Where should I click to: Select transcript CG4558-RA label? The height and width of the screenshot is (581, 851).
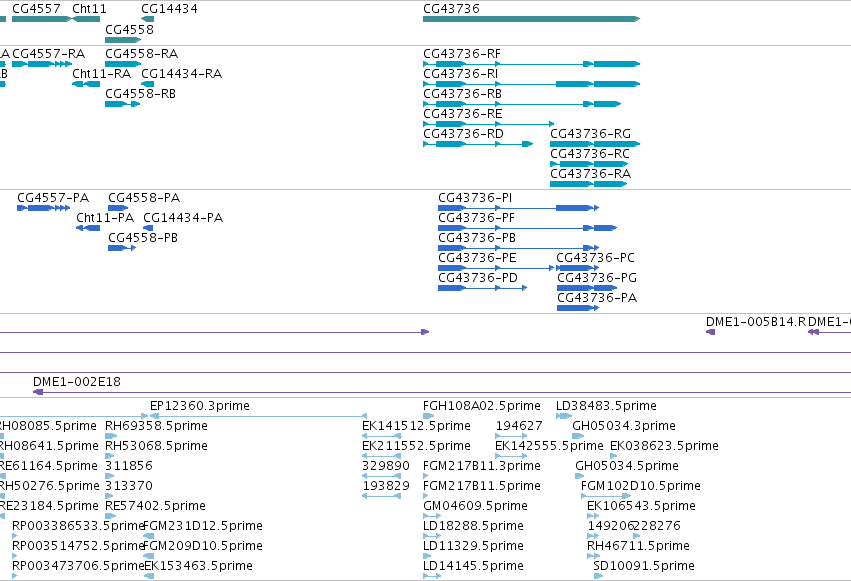click(x=142, y=54)
